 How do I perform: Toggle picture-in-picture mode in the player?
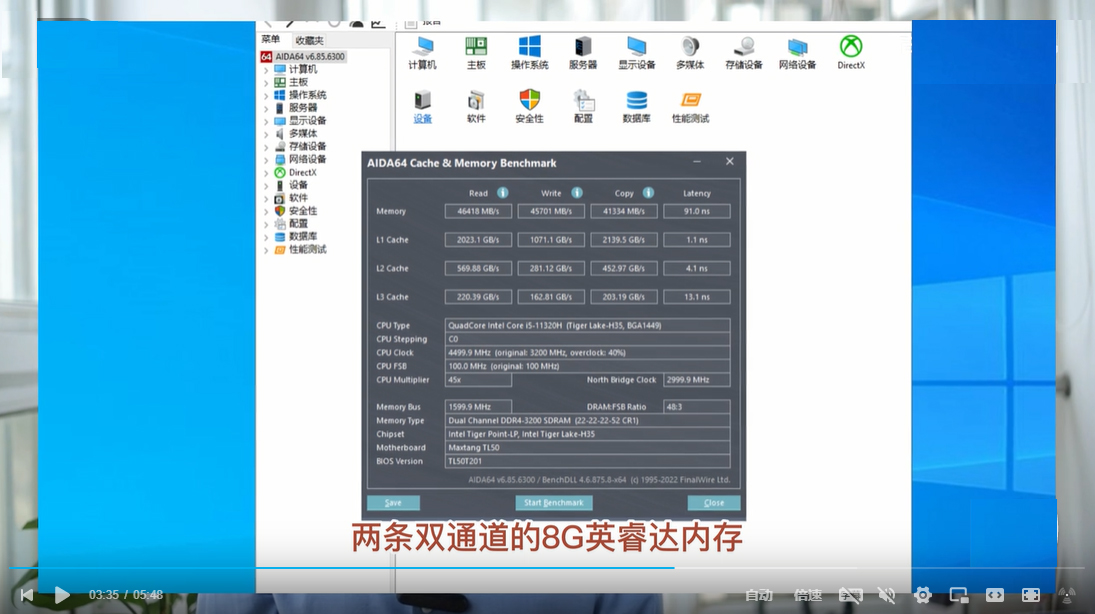tap(958, 595)
